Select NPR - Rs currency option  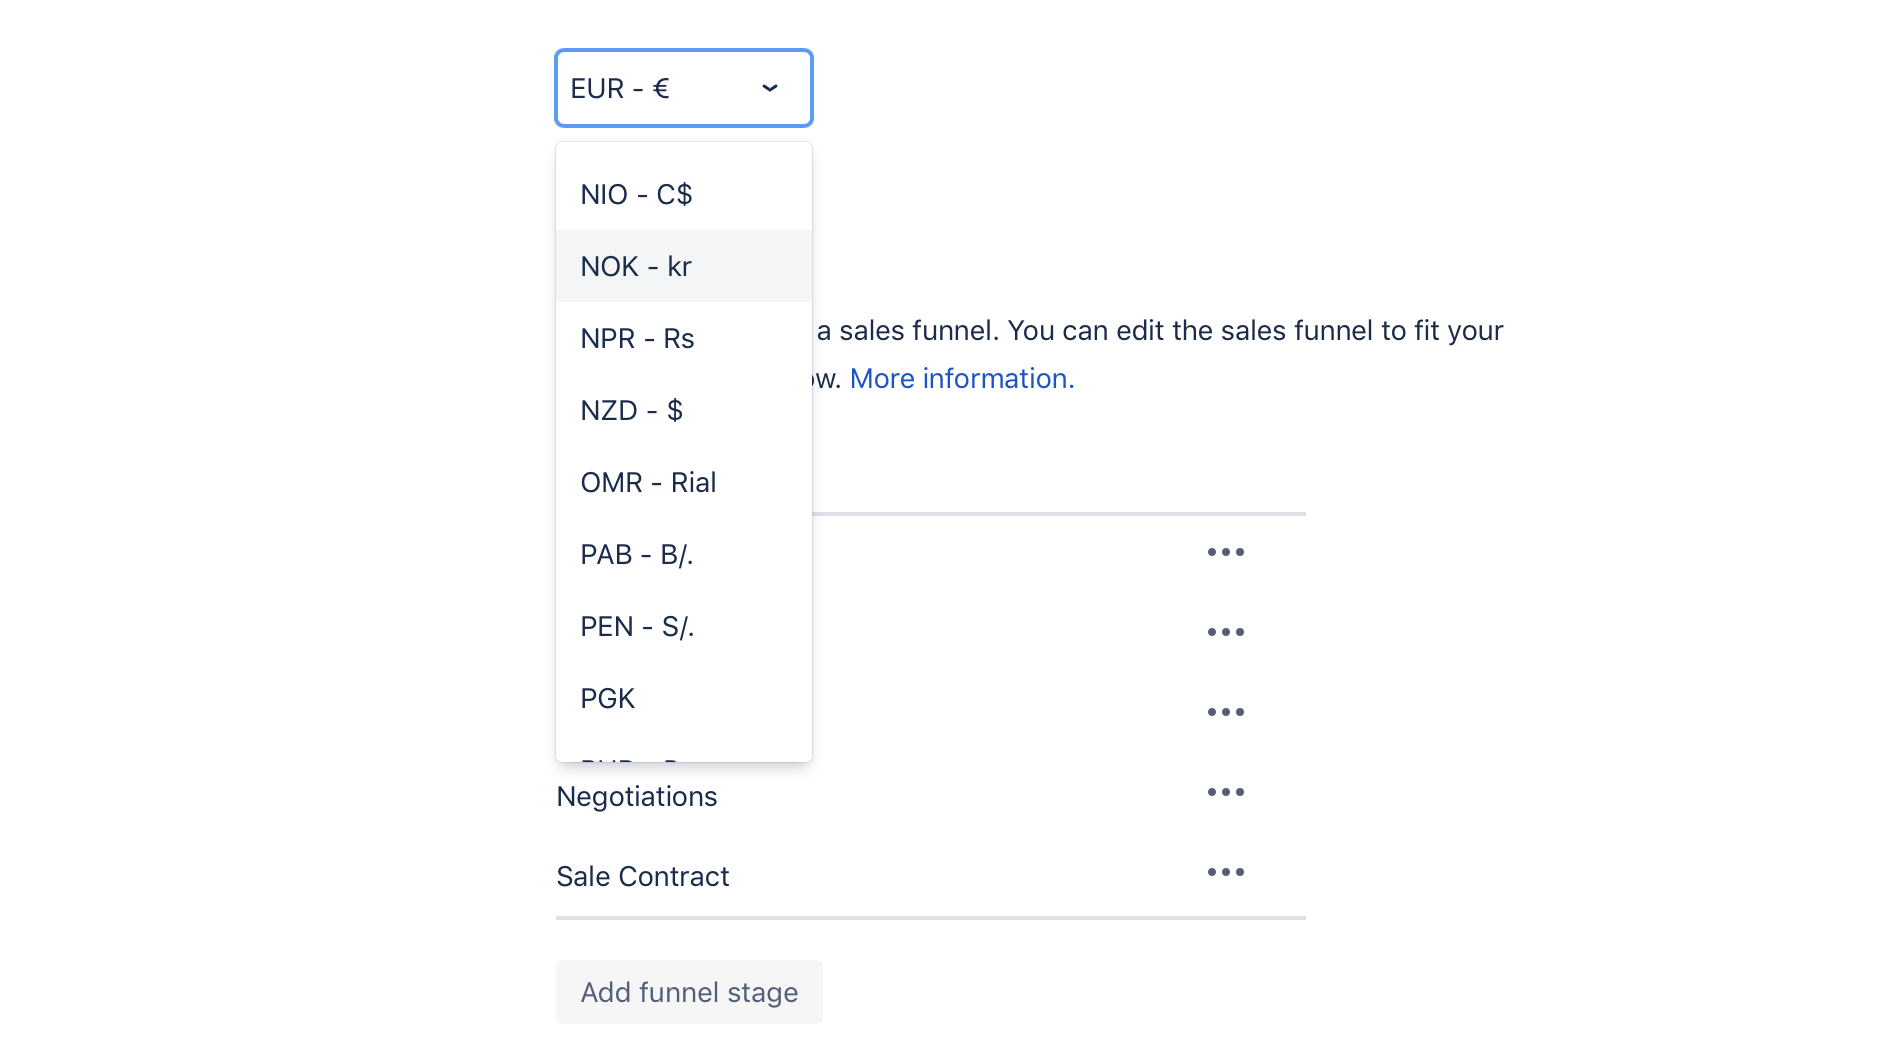pyautogui.click(x=684, y=338)
